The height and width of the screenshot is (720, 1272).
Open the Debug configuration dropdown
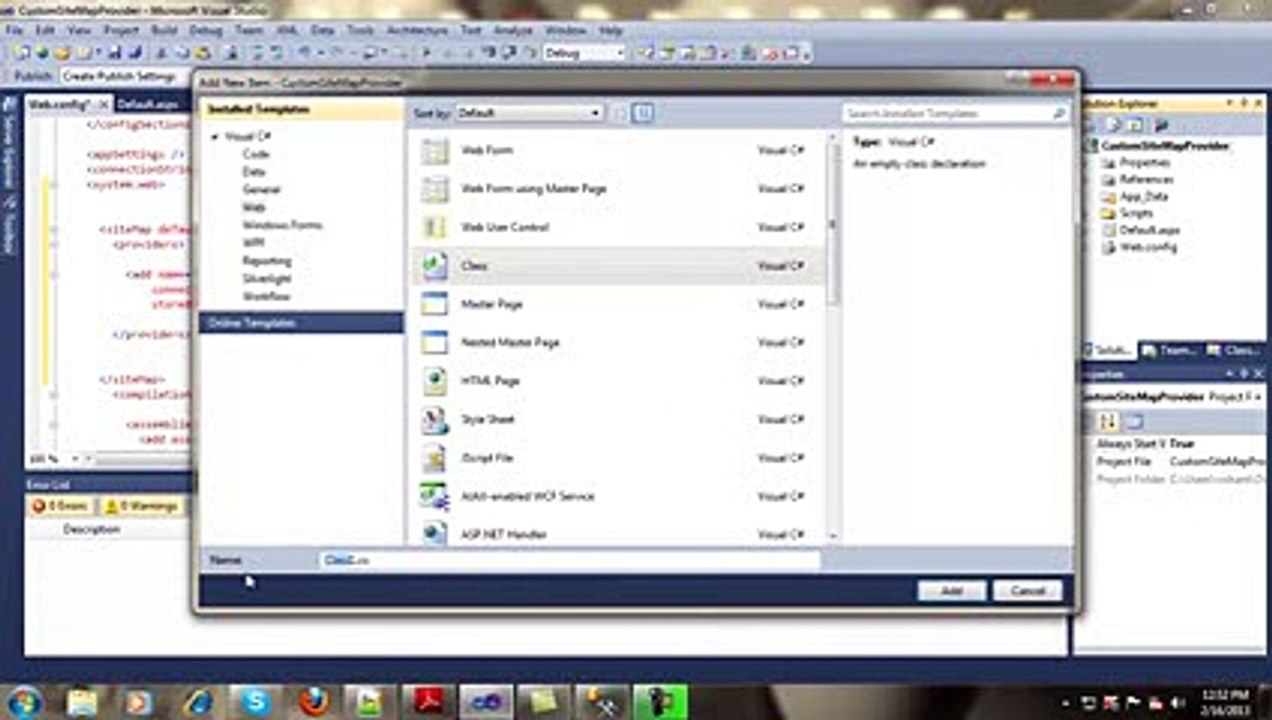584,53
